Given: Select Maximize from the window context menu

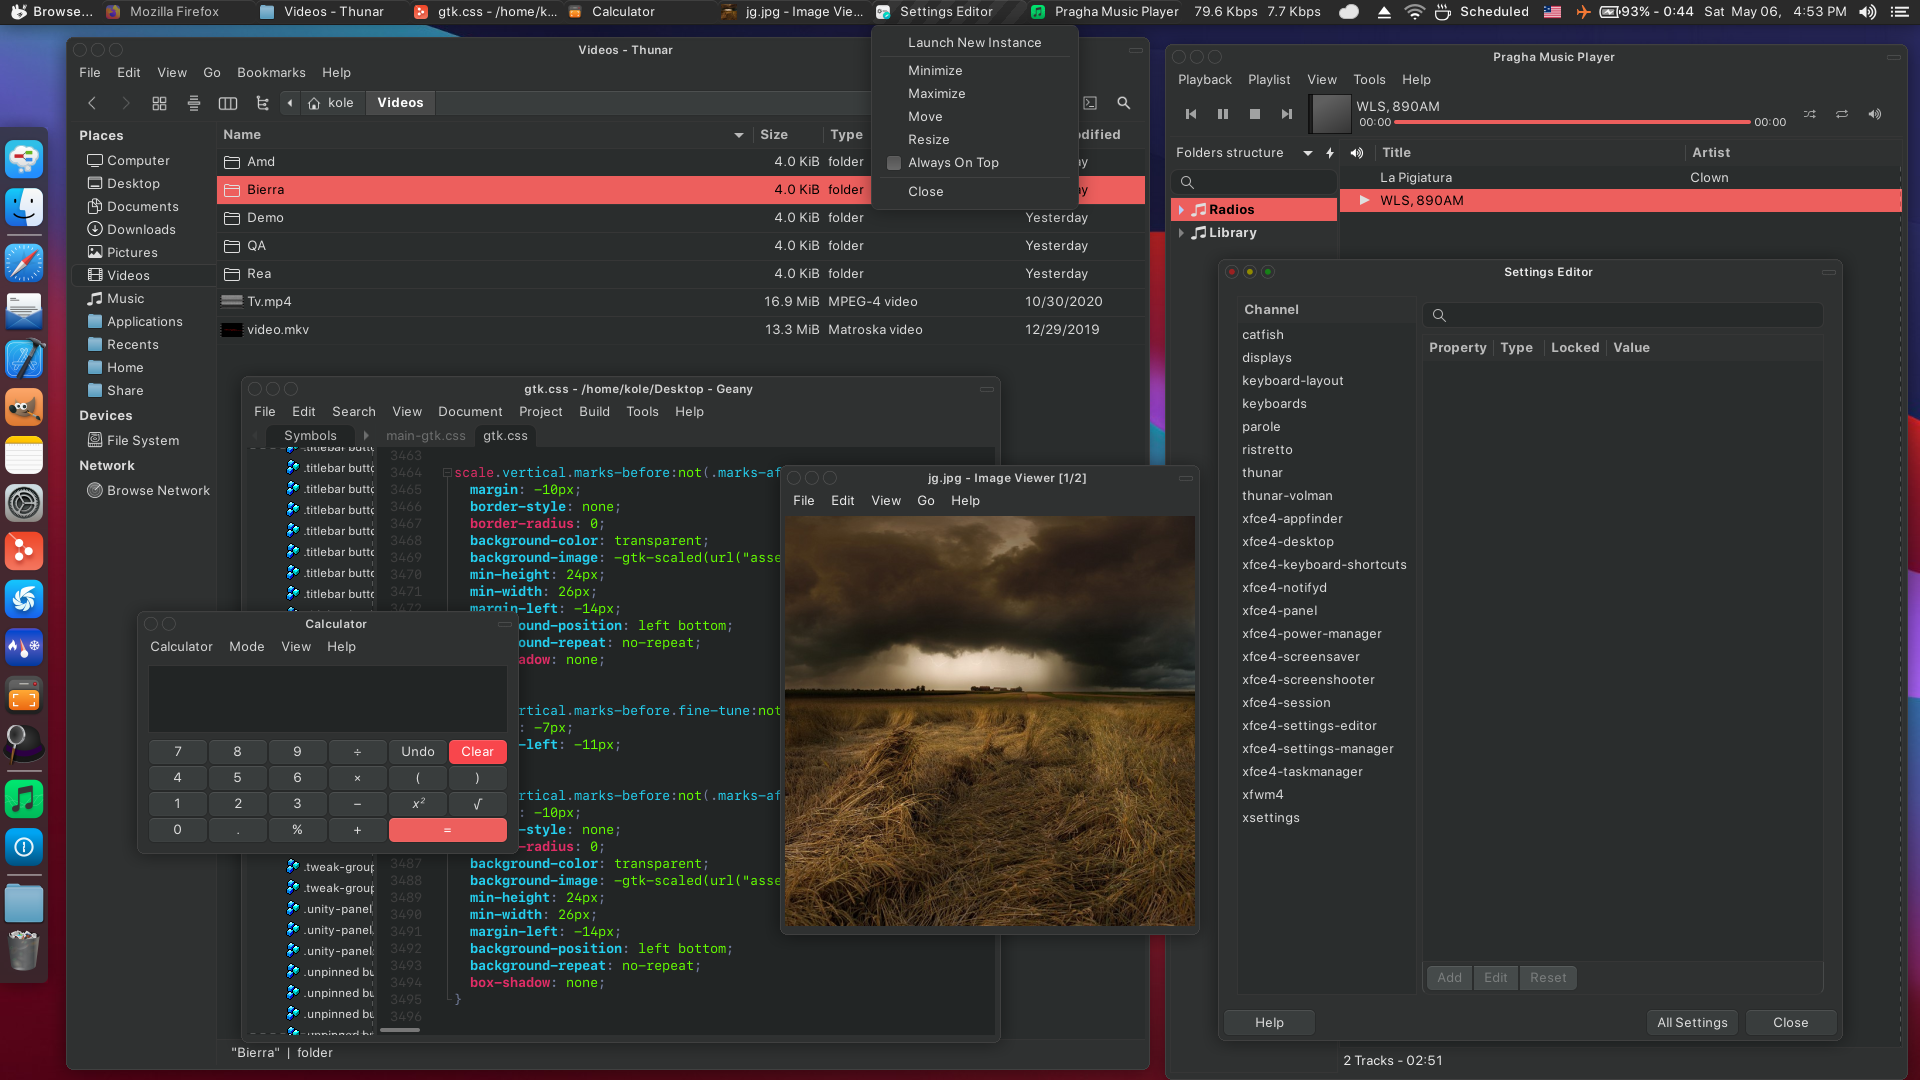Looking at the screenshot, I should (x=936, y=94).
